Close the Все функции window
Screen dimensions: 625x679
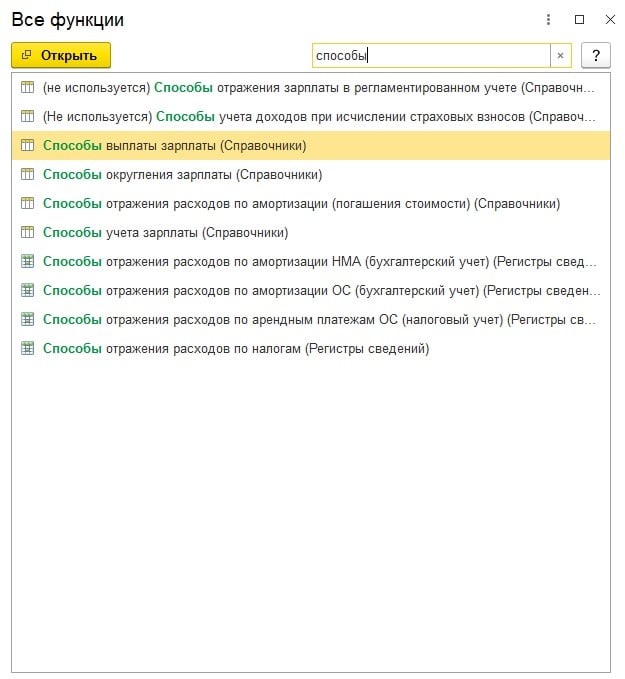point(609,19)
